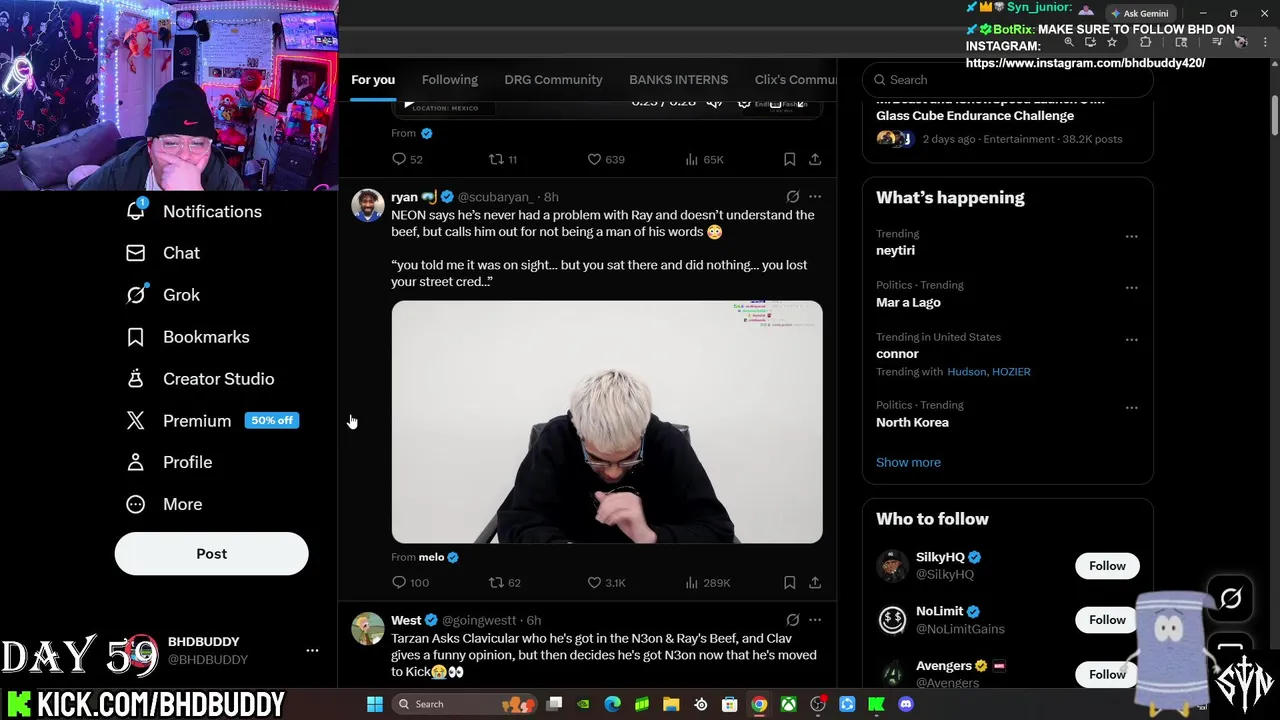Image resolution: width=1280 pixels, height=720 pixels.
Task: Open the Hudson trending link
Action: 966,371
